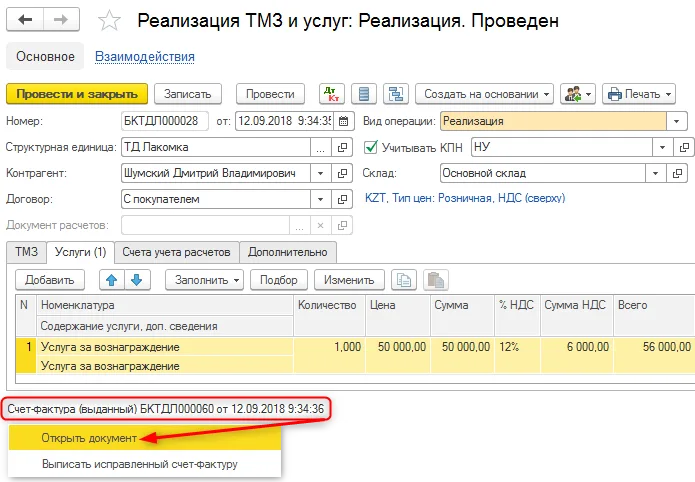Clear the Документ расчетов field

320,226
